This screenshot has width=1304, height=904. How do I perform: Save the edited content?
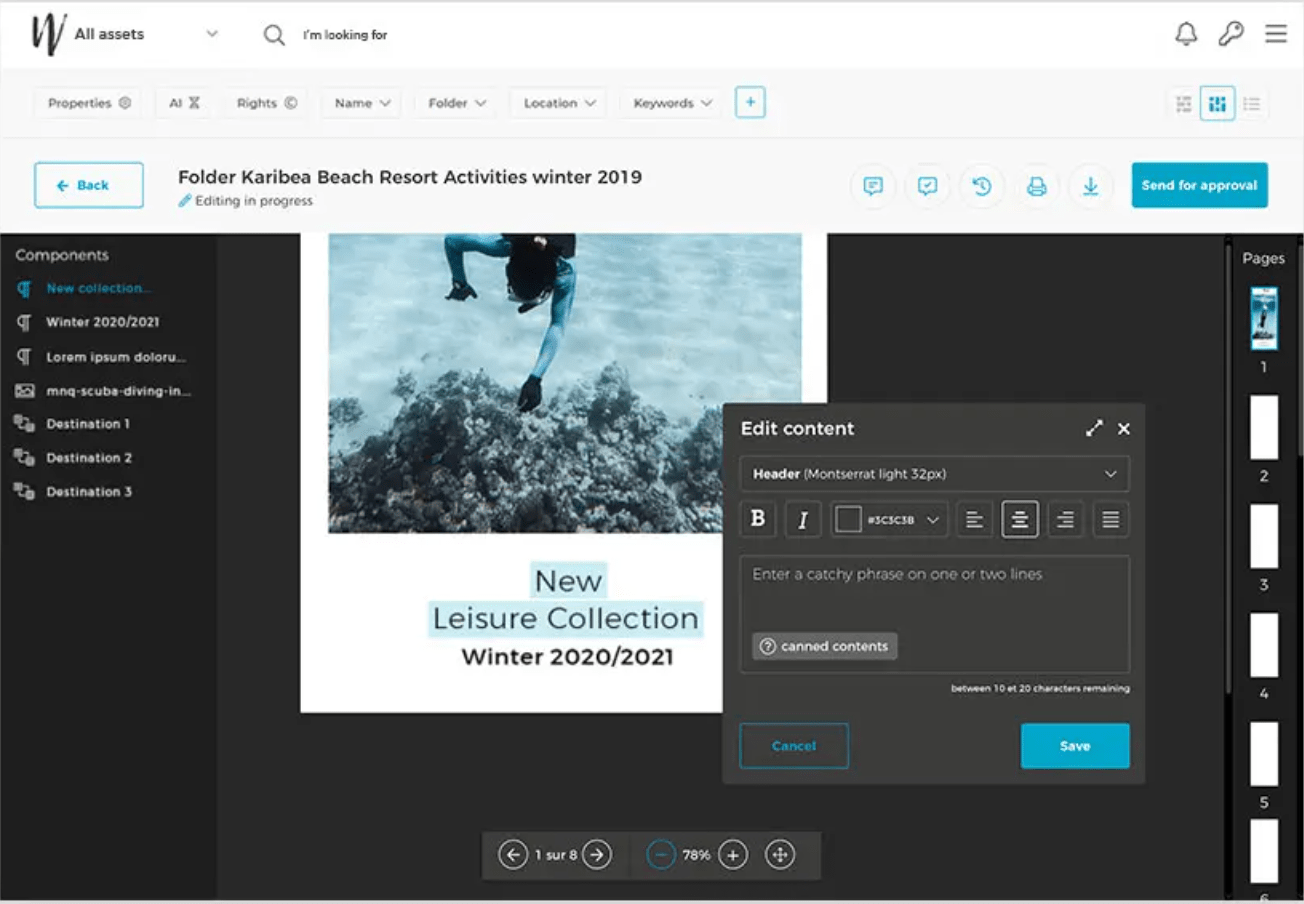[1074, 745]
